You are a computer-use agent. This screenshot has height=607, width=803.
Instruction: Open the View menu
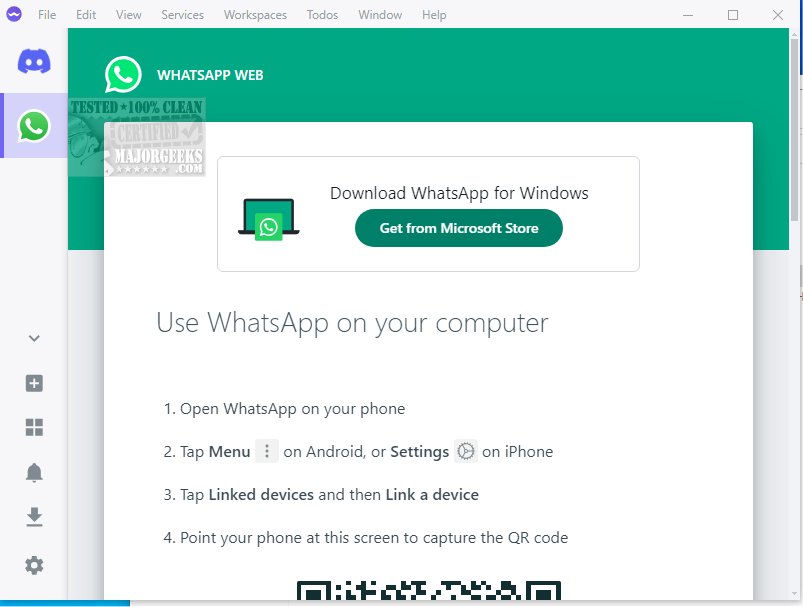[x=128, y=15]
